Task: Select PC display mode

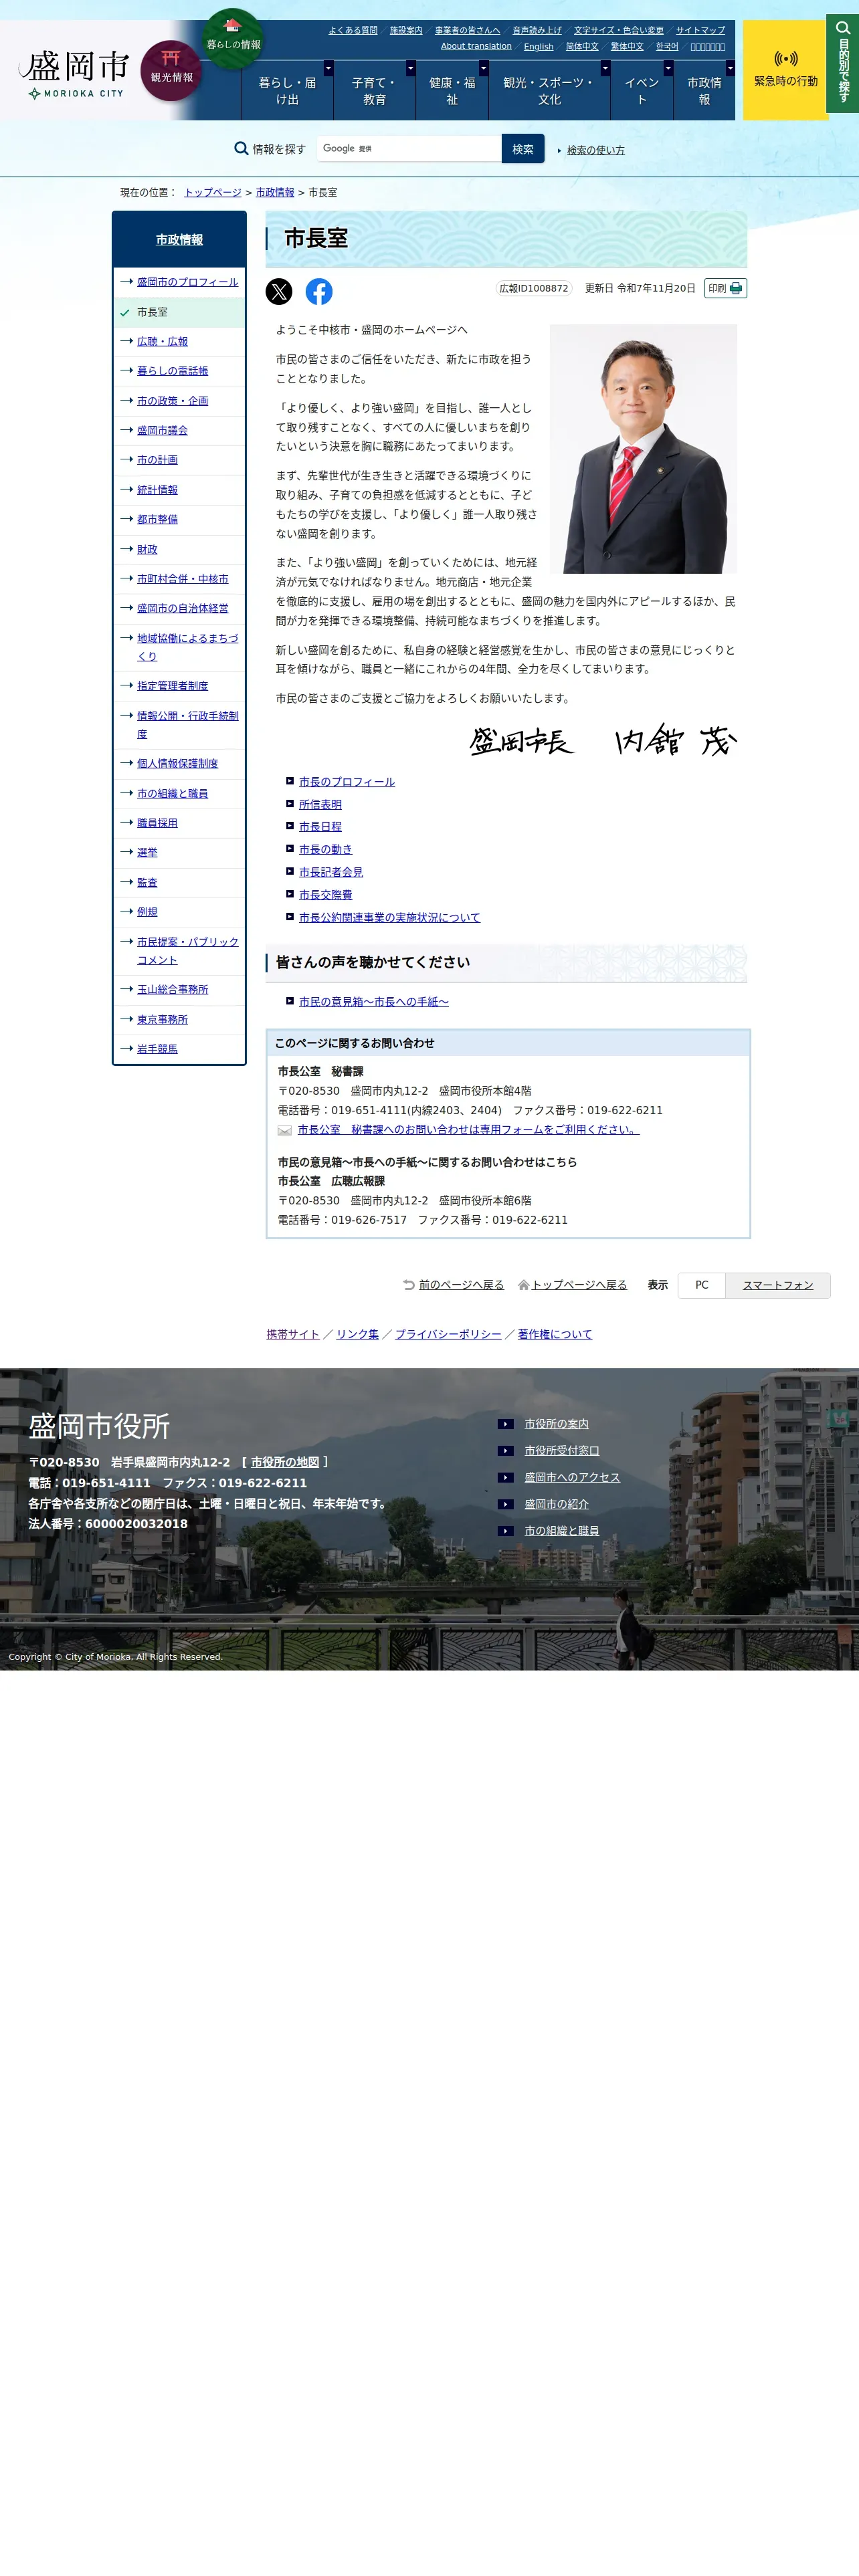Action: point(702,1285)
